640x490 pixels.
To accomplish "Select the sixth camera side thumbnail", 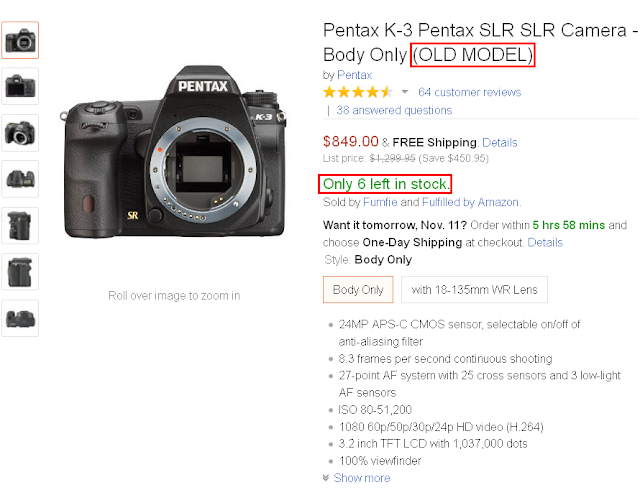I will (20, 272).
